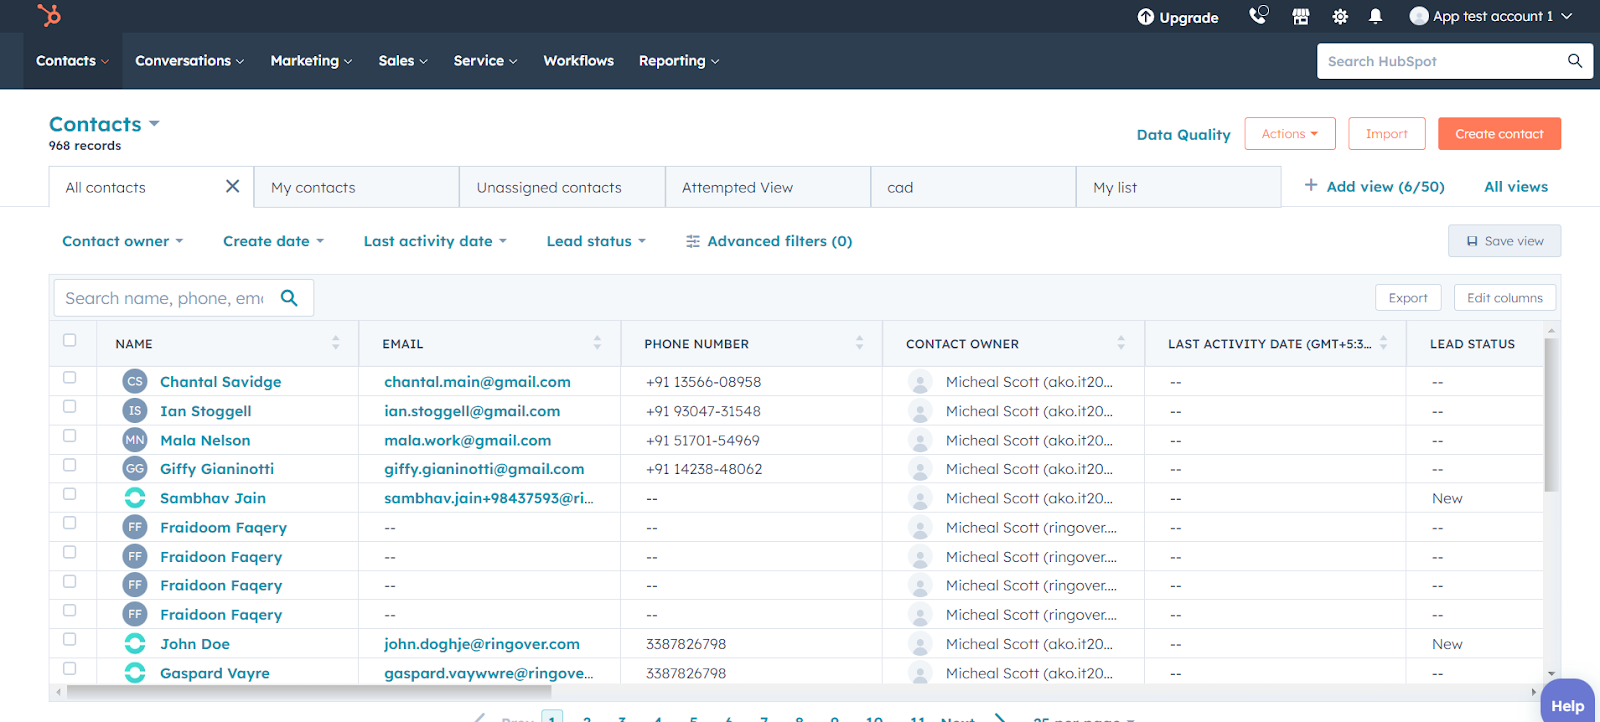Click Chantal Savidge's CS avatar
Viewport: 1600px width, 722px height.
pyautogui.click(x=135, y=381)
